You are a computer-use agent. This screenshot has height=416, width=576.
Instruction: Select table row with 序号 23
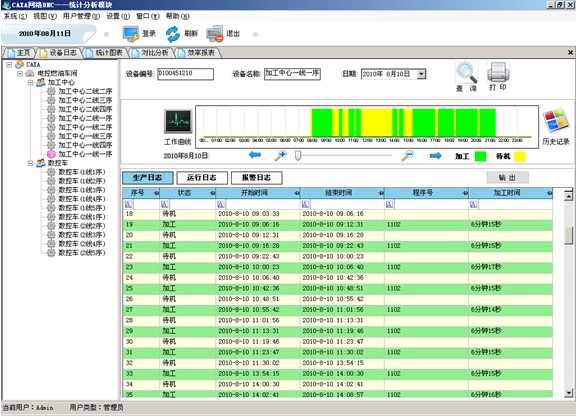pyautogui.click(x=337, y=267)
